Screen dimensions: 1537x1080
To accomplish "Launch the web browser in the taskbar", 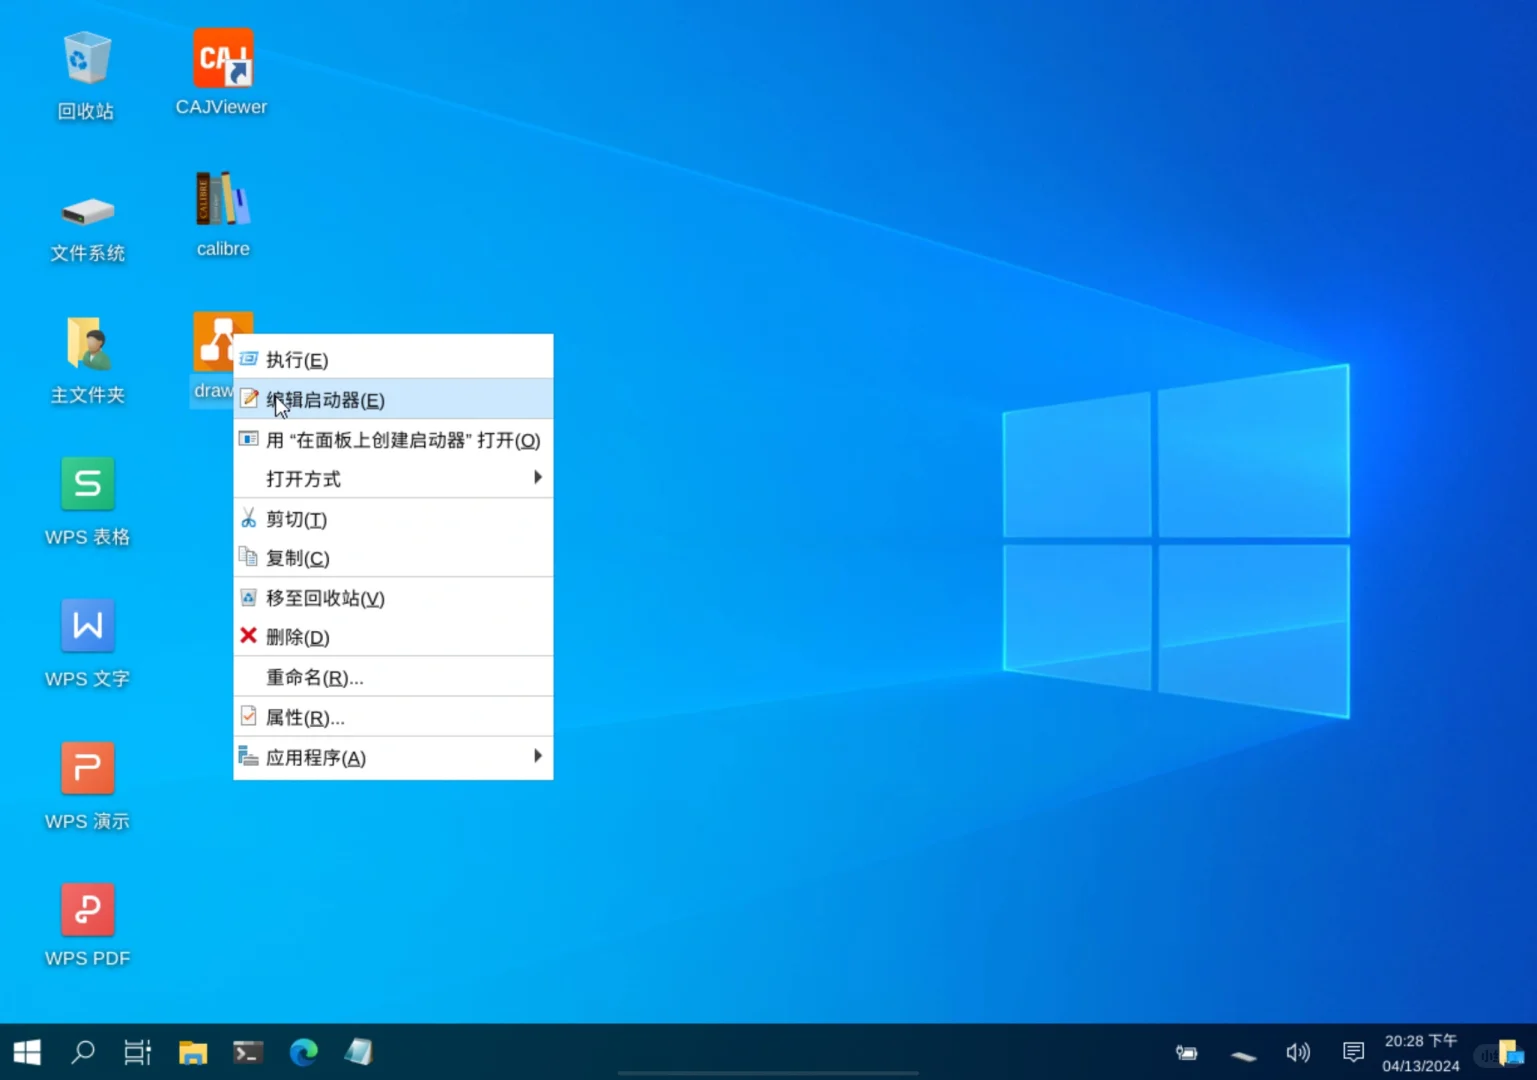I will pos(303,1052).
